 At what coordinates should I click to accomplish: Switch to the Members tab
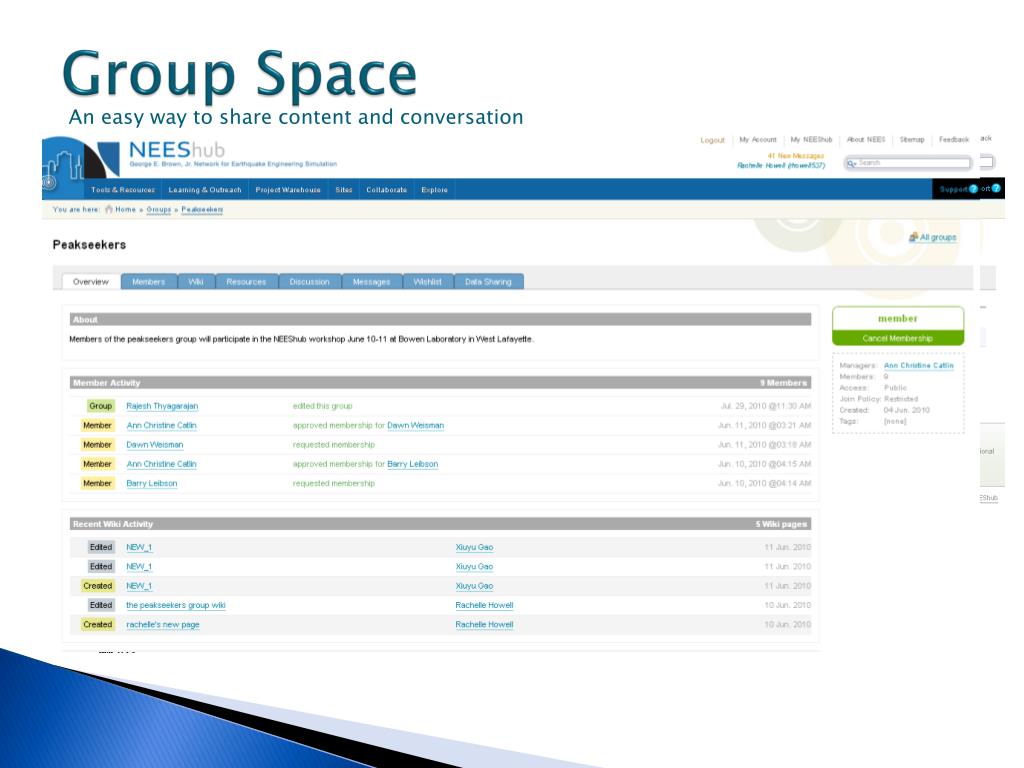149,281
